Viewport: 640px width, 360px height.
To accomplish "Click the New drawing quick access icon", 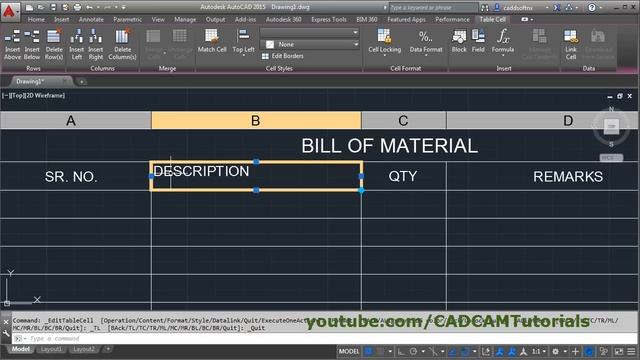I will pos(29,7).
